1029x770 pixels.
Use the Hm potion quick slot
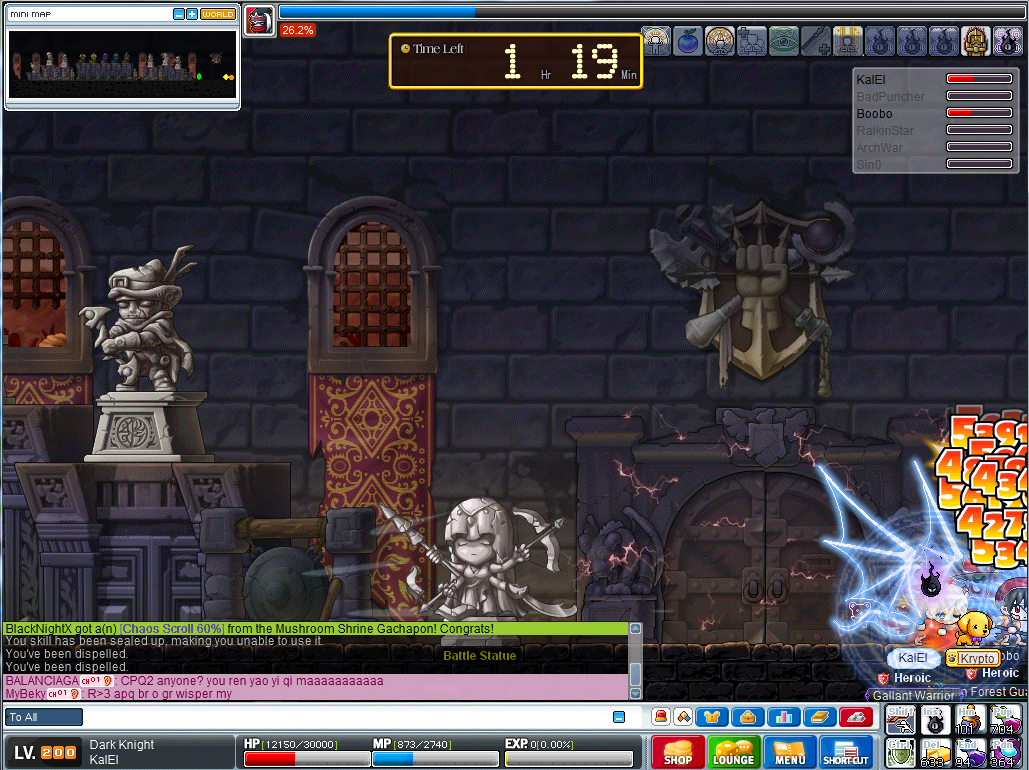pyautogui.click(x=970, y=720)
